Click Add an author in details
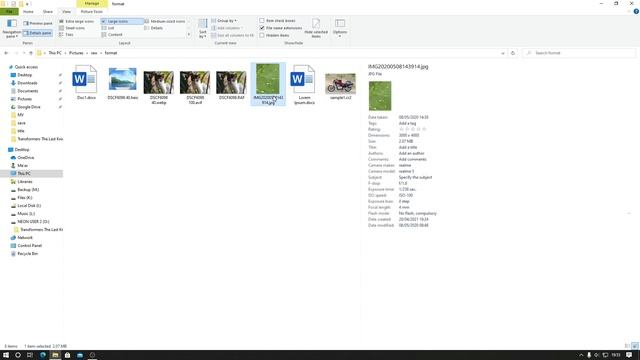 coord(411,153)
